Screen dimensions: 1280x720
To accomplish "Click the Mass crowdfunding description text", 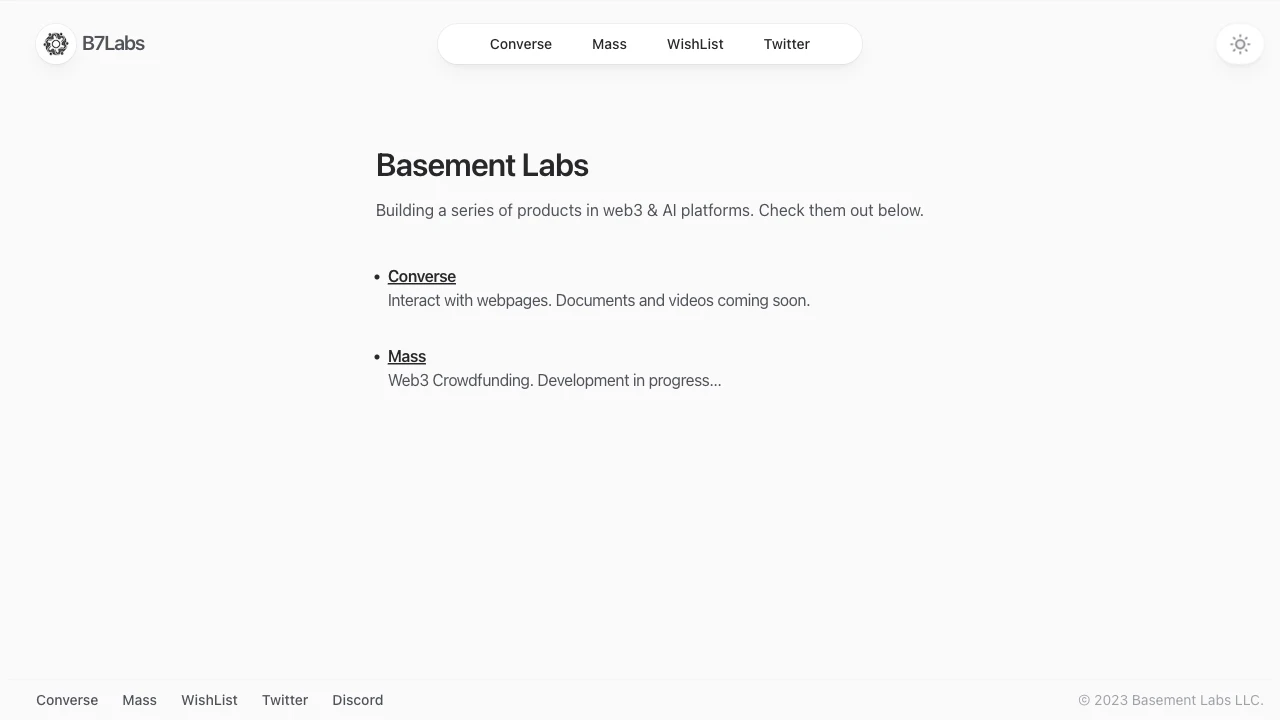I will (x=554, y=380).
